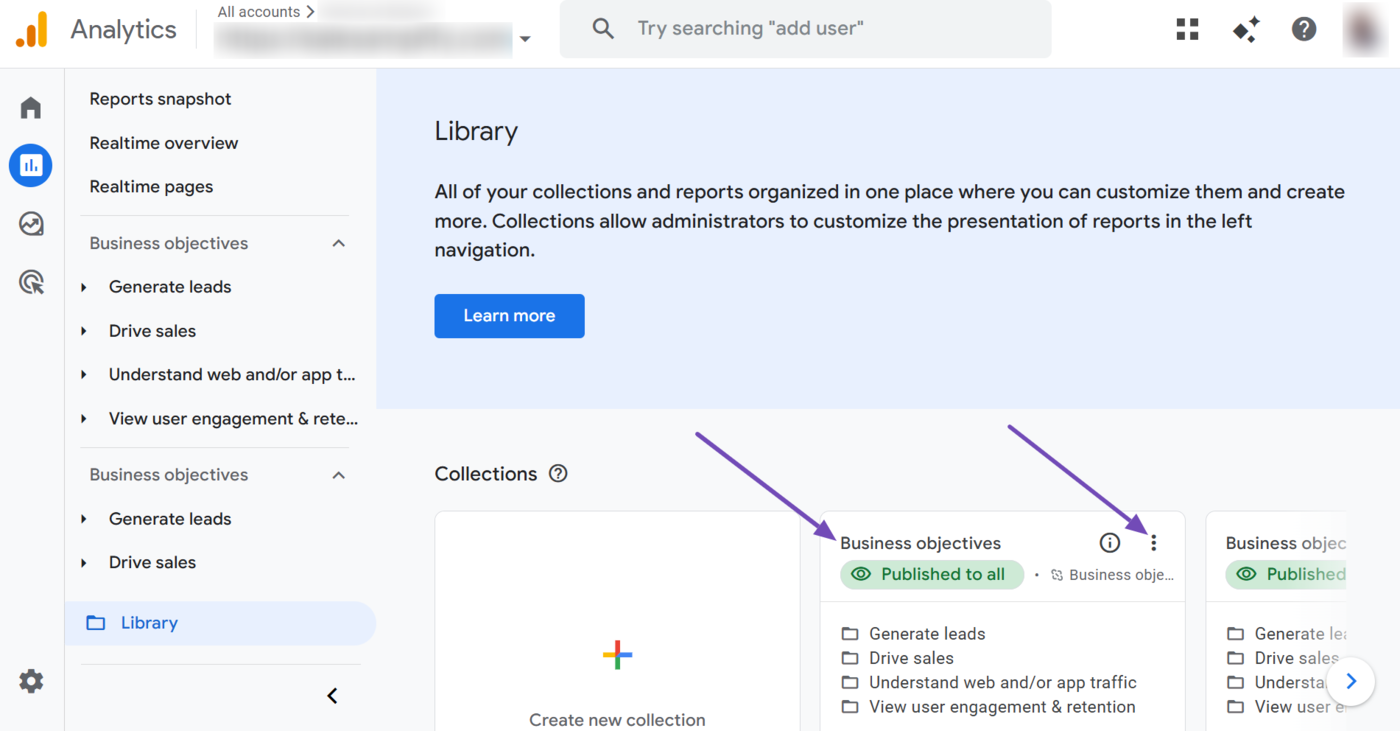Open Realtime overview from the sidebar

tap(163, 142)
